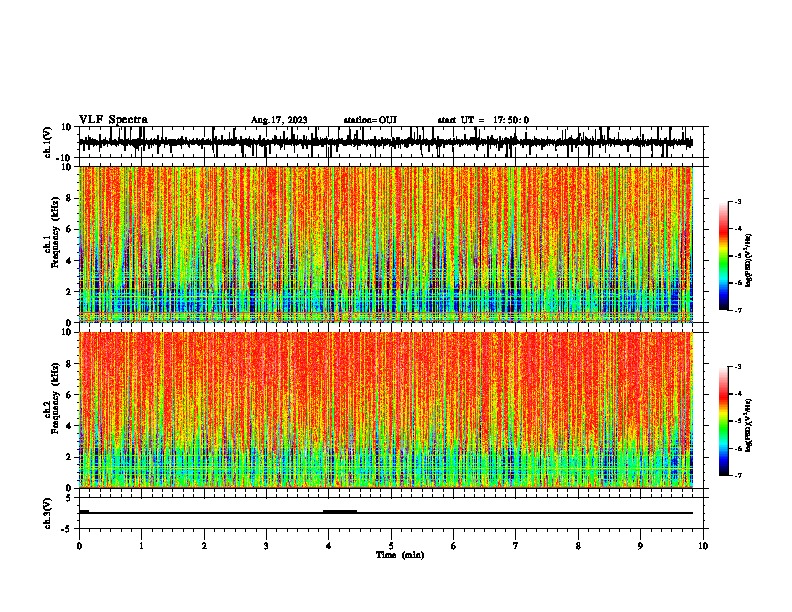The image size is (792, 612).
Task: Click the ch.2 color scale bar
Action: pyautogui.click(x=723, y=421)
